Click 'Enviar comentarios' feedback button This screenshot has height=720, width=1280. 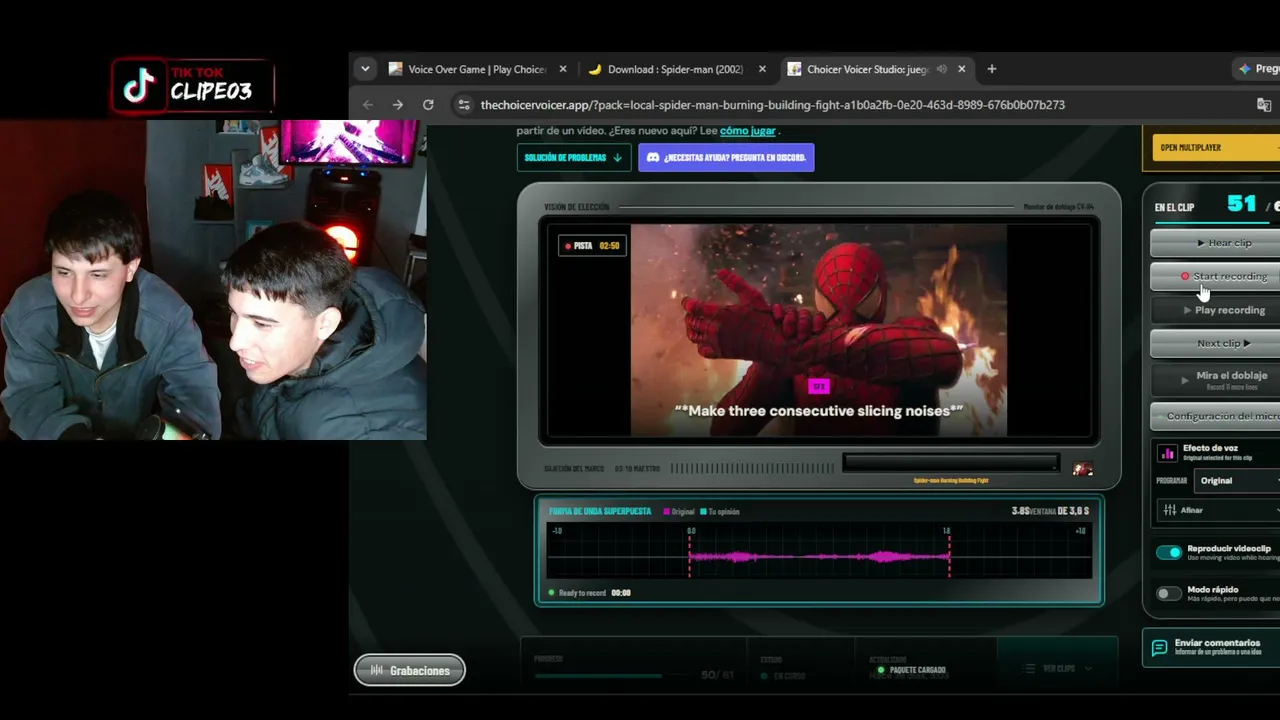click(x=1211, y=647)
